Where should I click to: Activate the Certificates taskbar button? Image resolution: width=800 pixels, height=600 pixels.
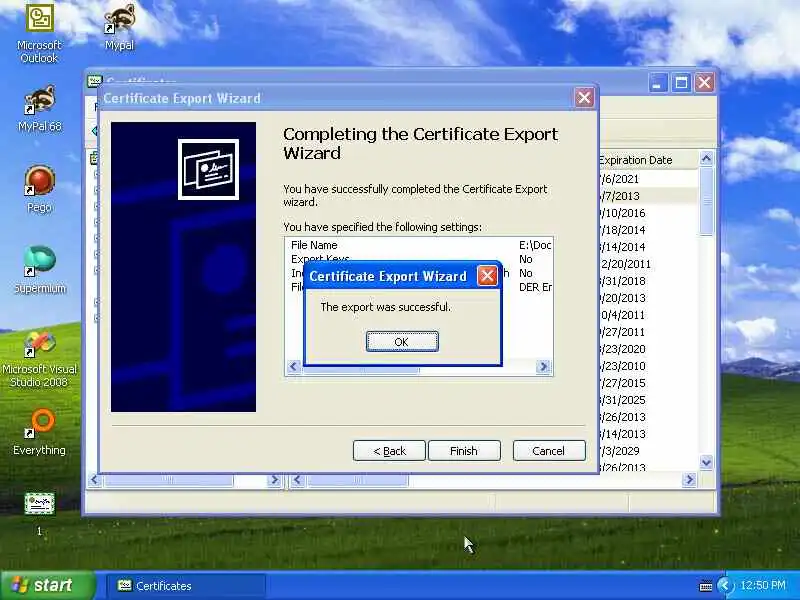click(185, 586)
